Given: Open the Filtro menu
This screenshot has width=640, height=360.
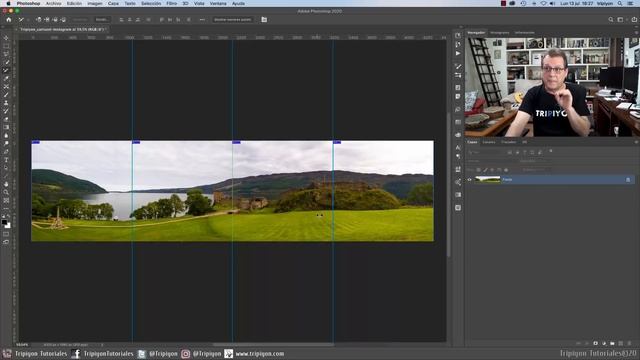Looking at the screenshot, I should (172, 3).
